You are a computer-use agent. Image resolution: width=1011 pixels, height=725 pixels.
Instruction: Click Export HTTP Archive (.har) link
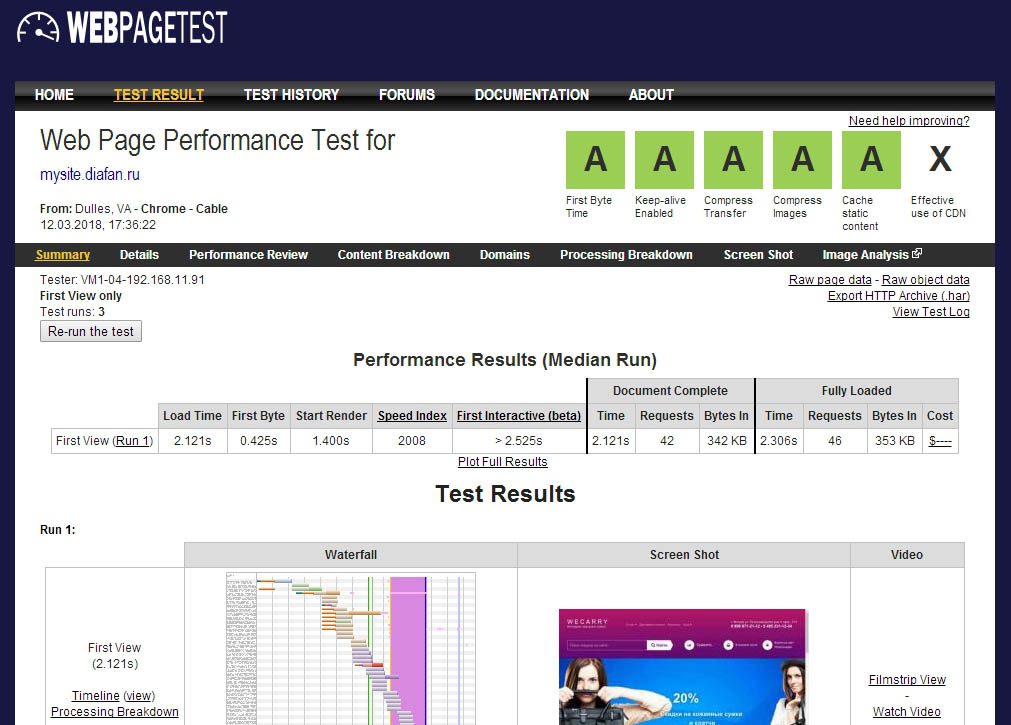[899, 295]
